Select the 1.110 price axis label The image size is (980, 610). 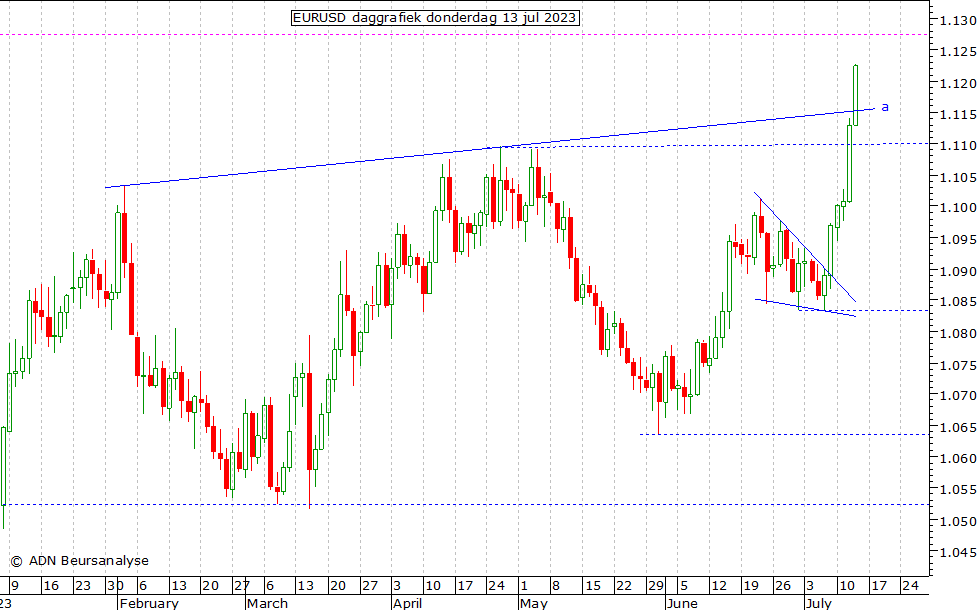click(958, 146)
